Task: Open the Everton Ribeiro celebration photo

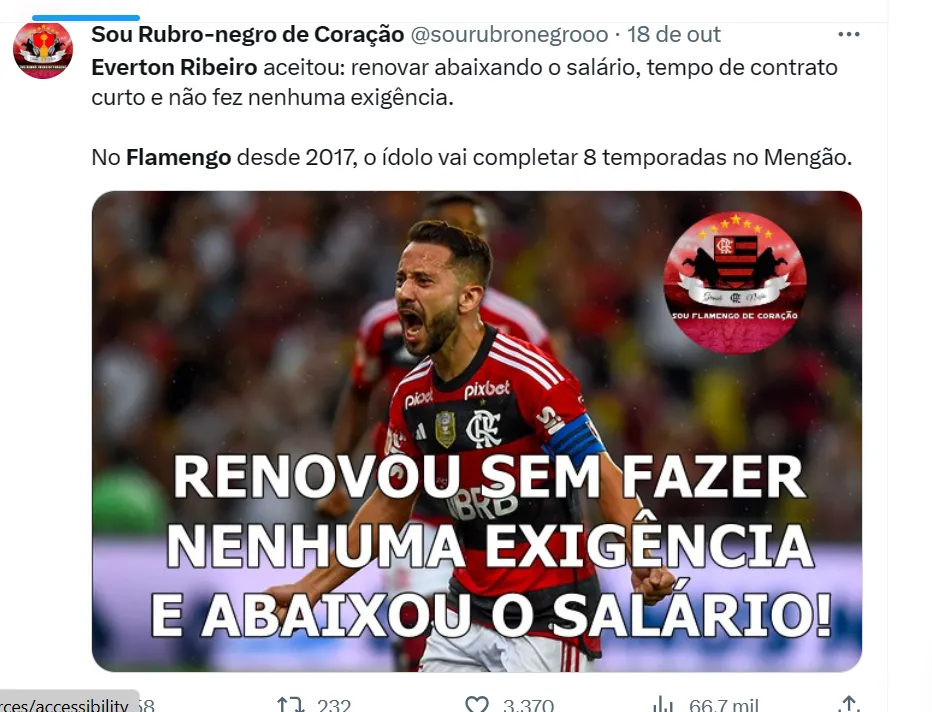Action: tap(477, 431)
